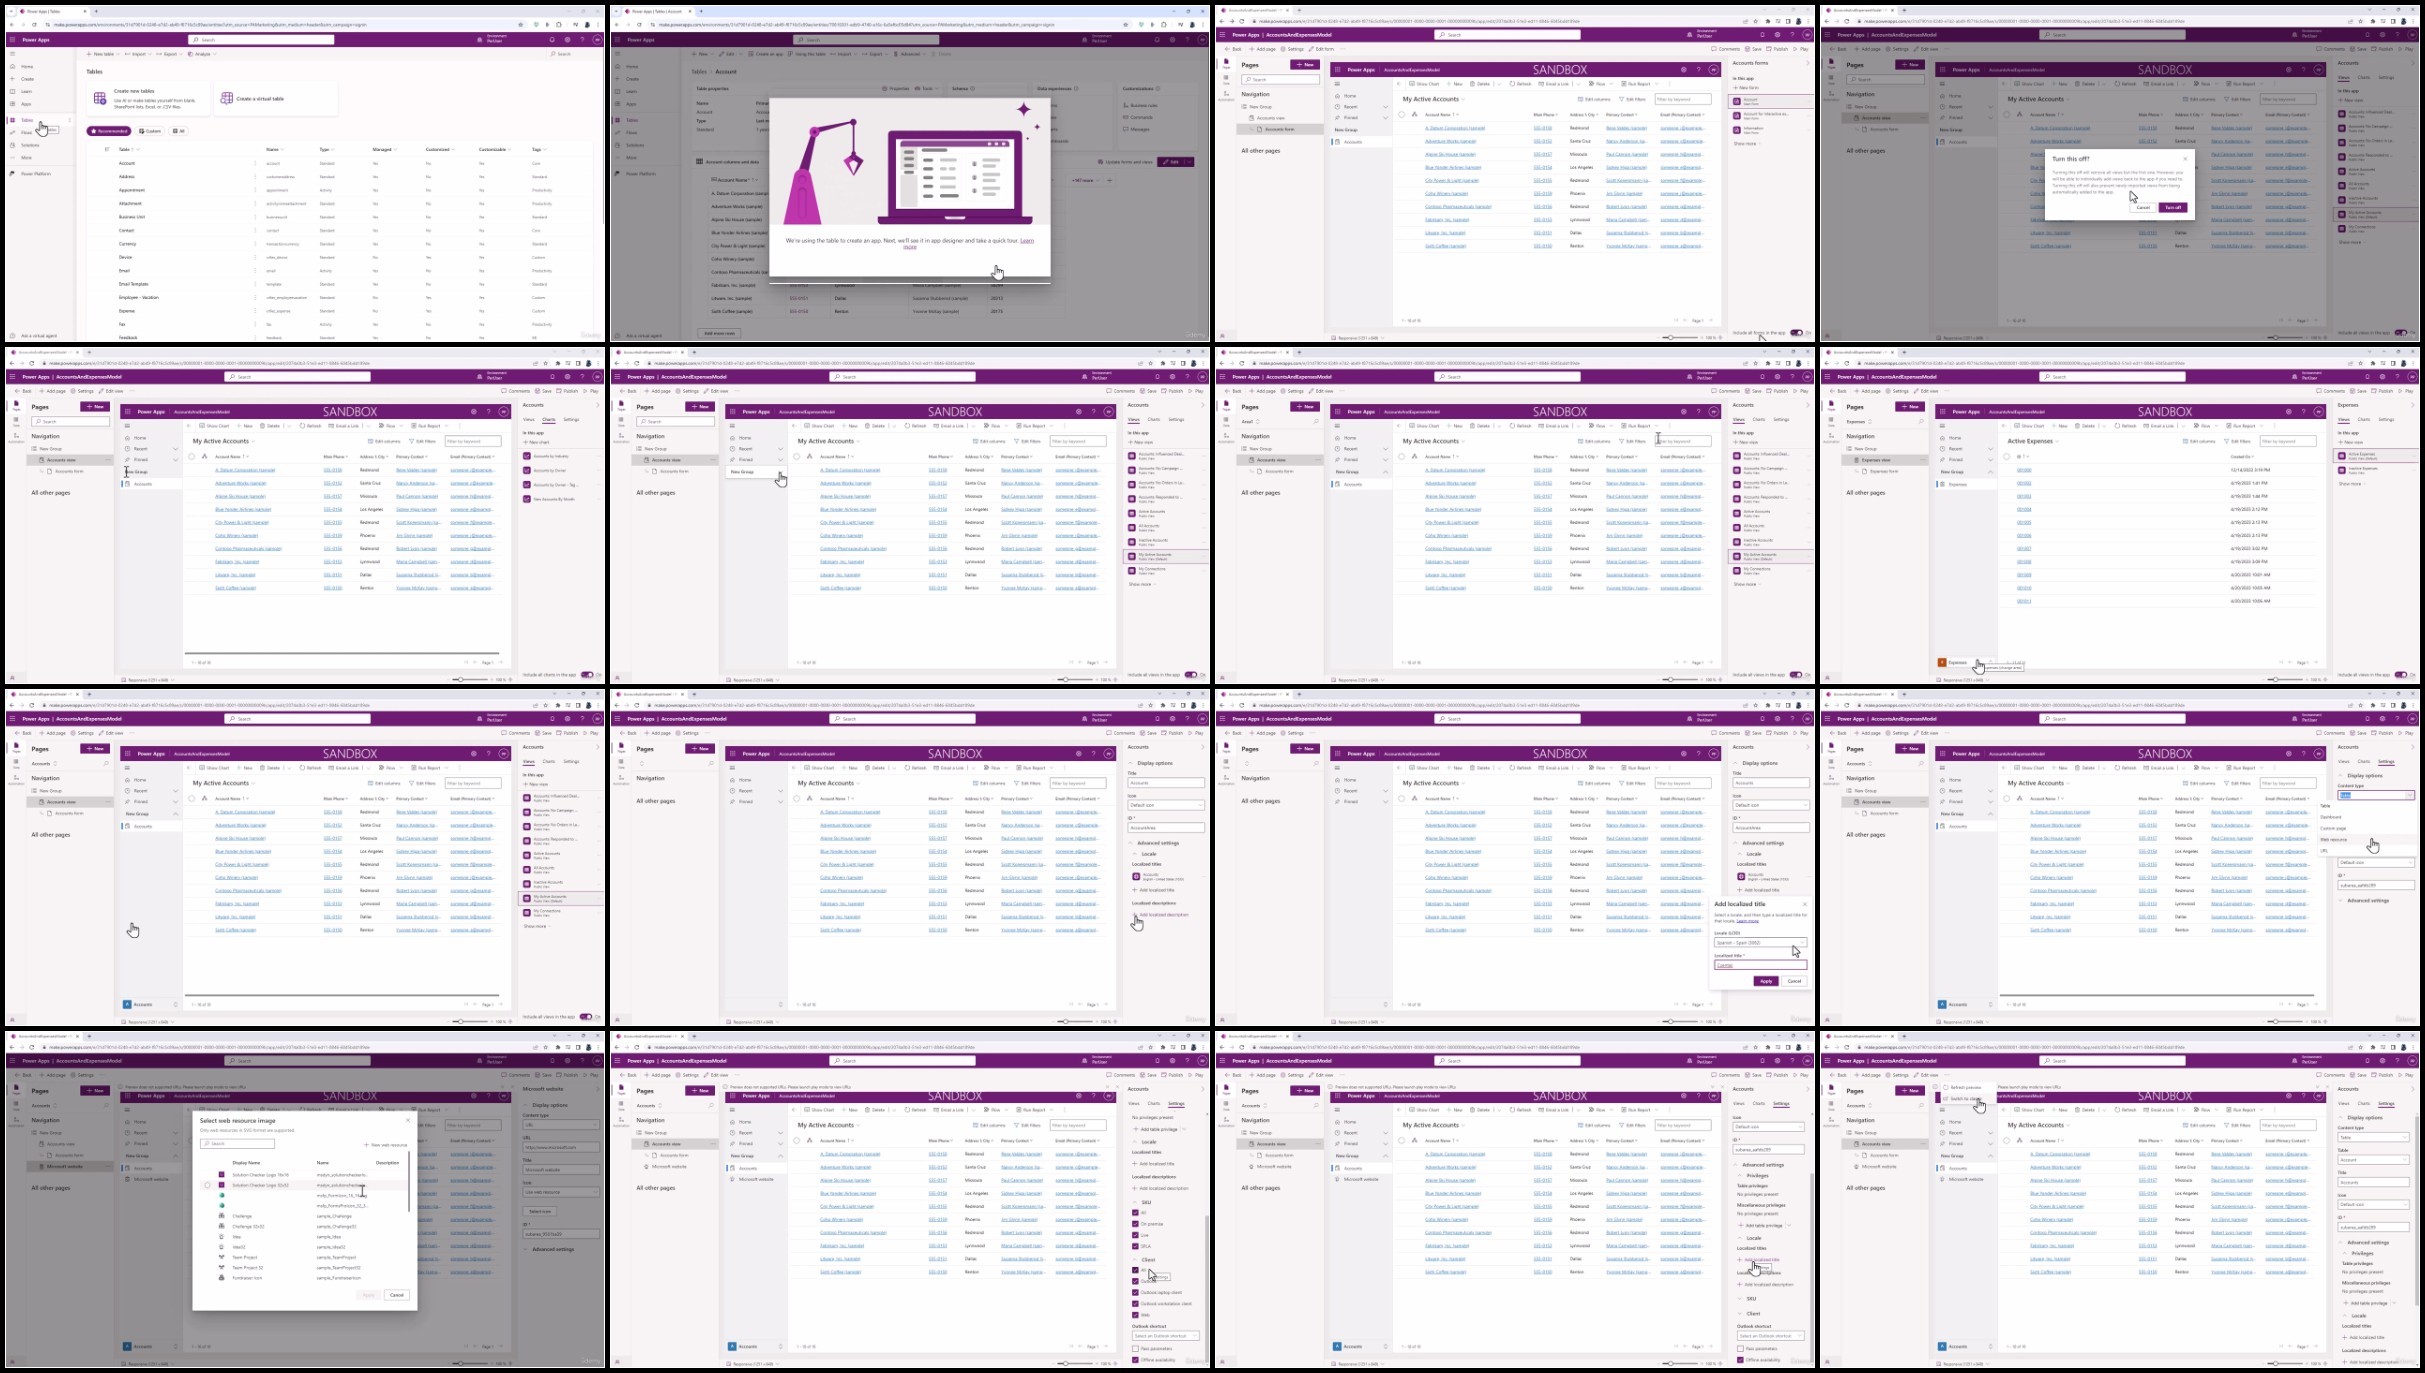This screenshot has width=2425, height=1373.
Task: Click Challenge 32x32 icon in web resource dialog
Action: (x=222, y=1227)
